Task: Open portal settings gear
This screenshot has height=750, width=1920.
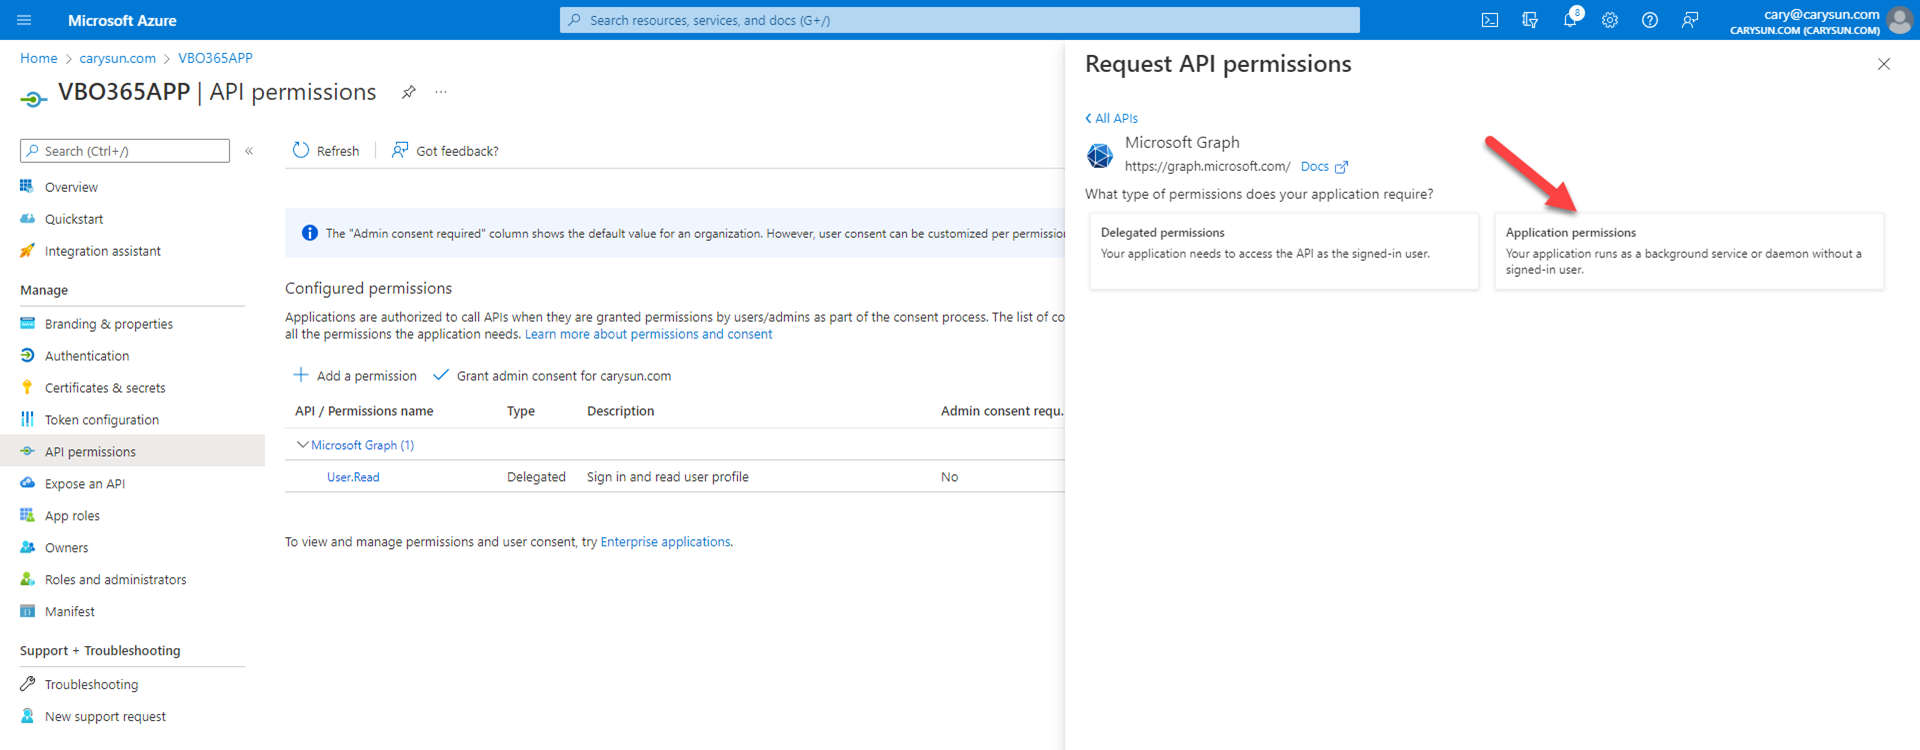Action: pos(1610,20)
